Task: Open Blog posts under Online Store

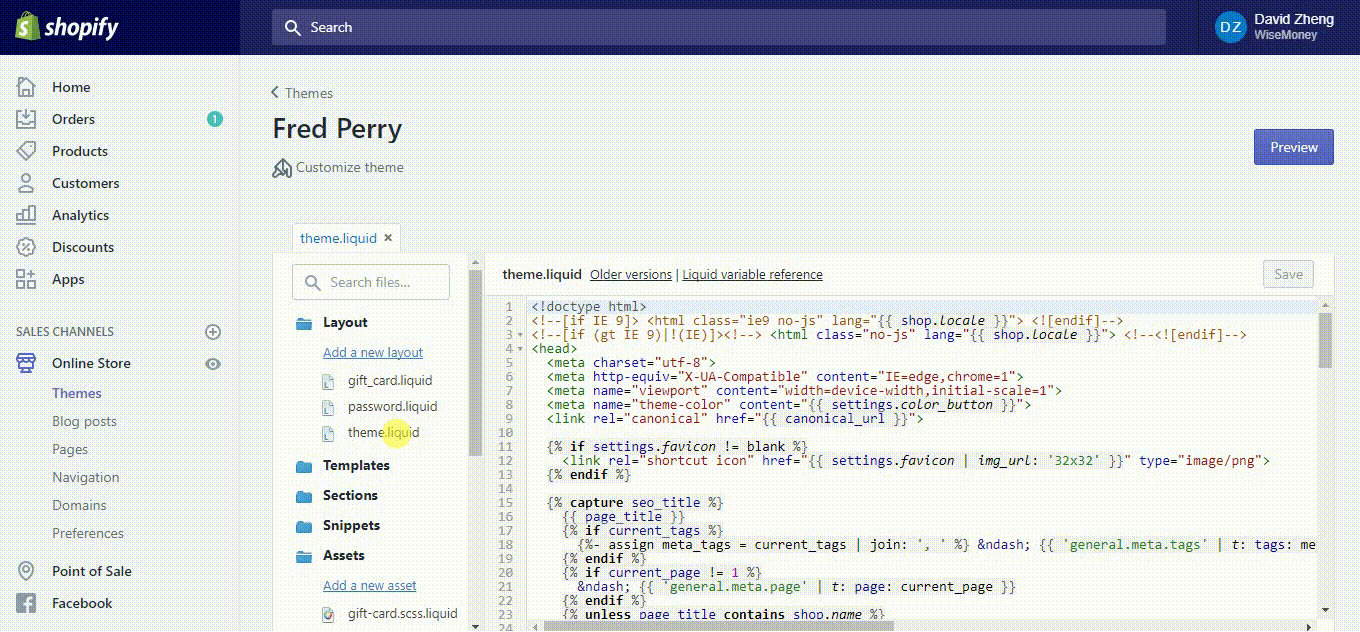Action: pos(84,421)
